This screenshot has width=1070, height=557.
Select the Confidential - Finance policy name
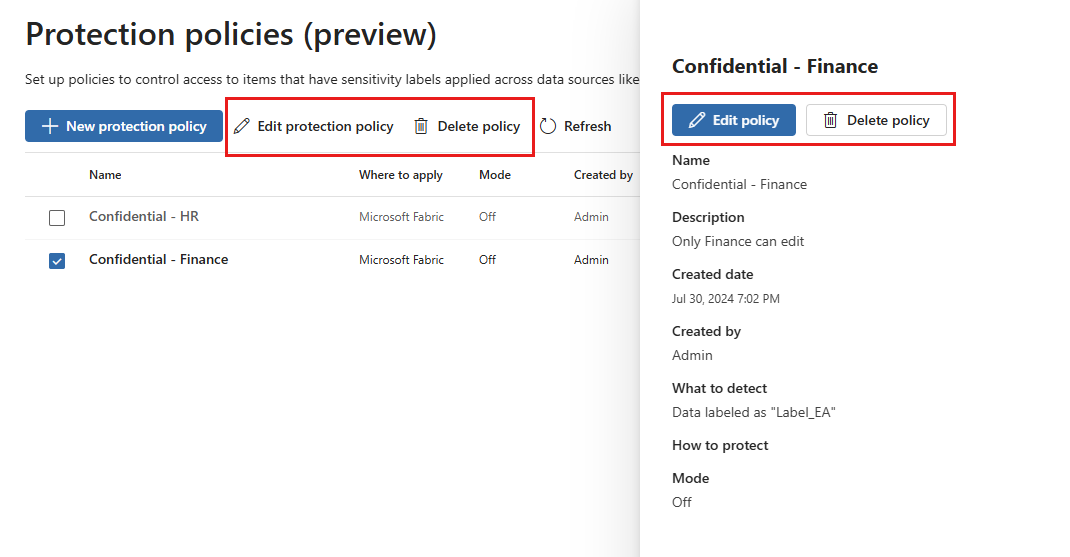pyautogui.click(x=158, y=259)
